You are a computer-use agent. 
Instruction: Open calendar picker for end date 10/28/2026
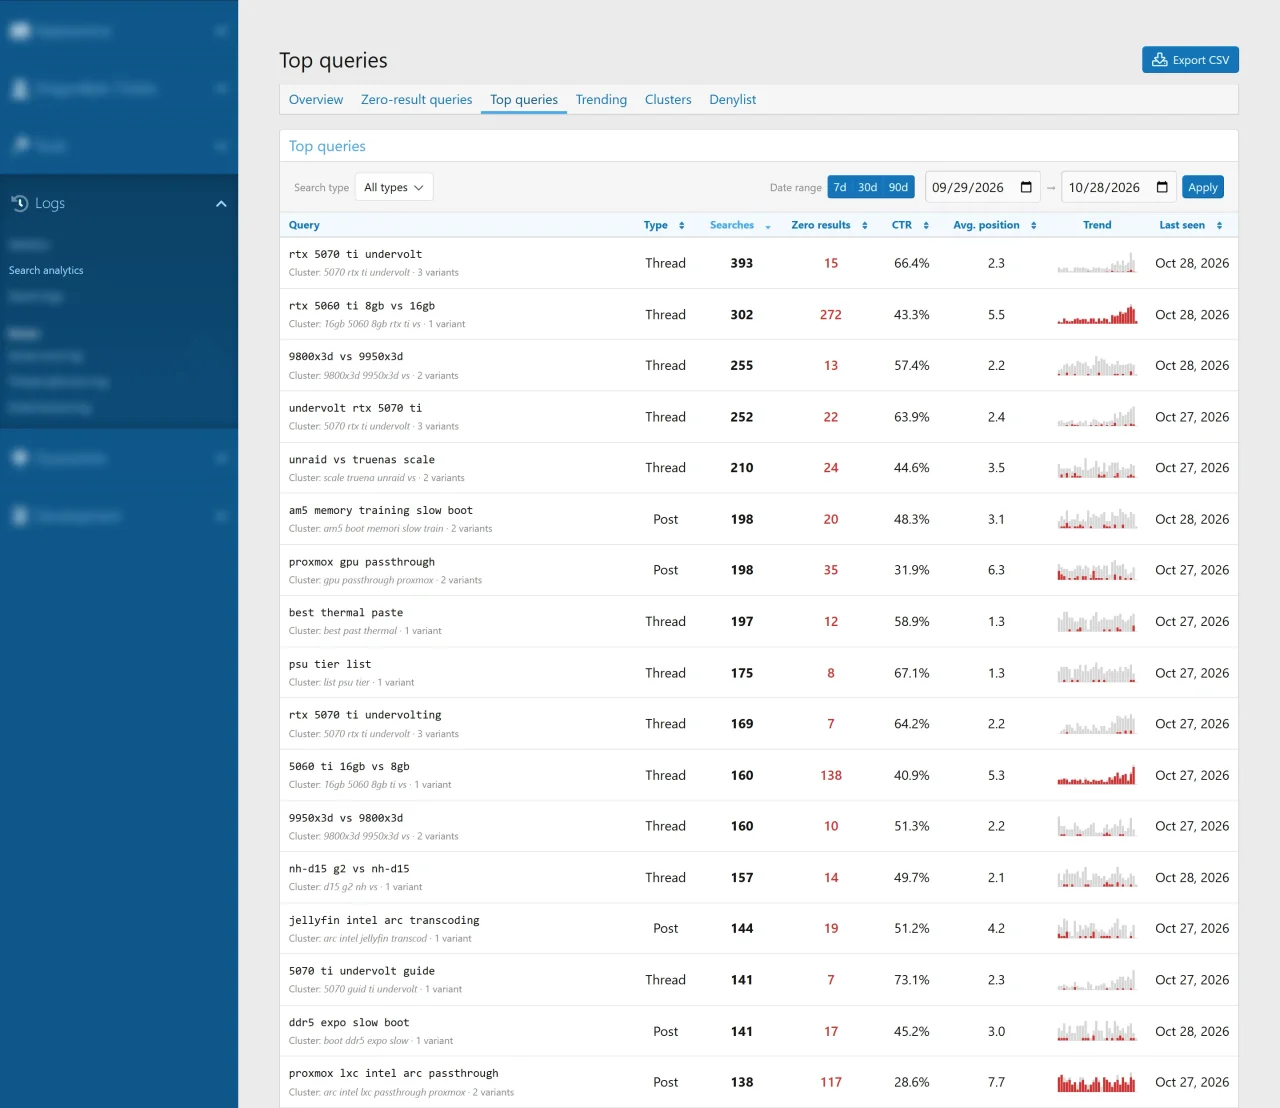coord(1162,187)
